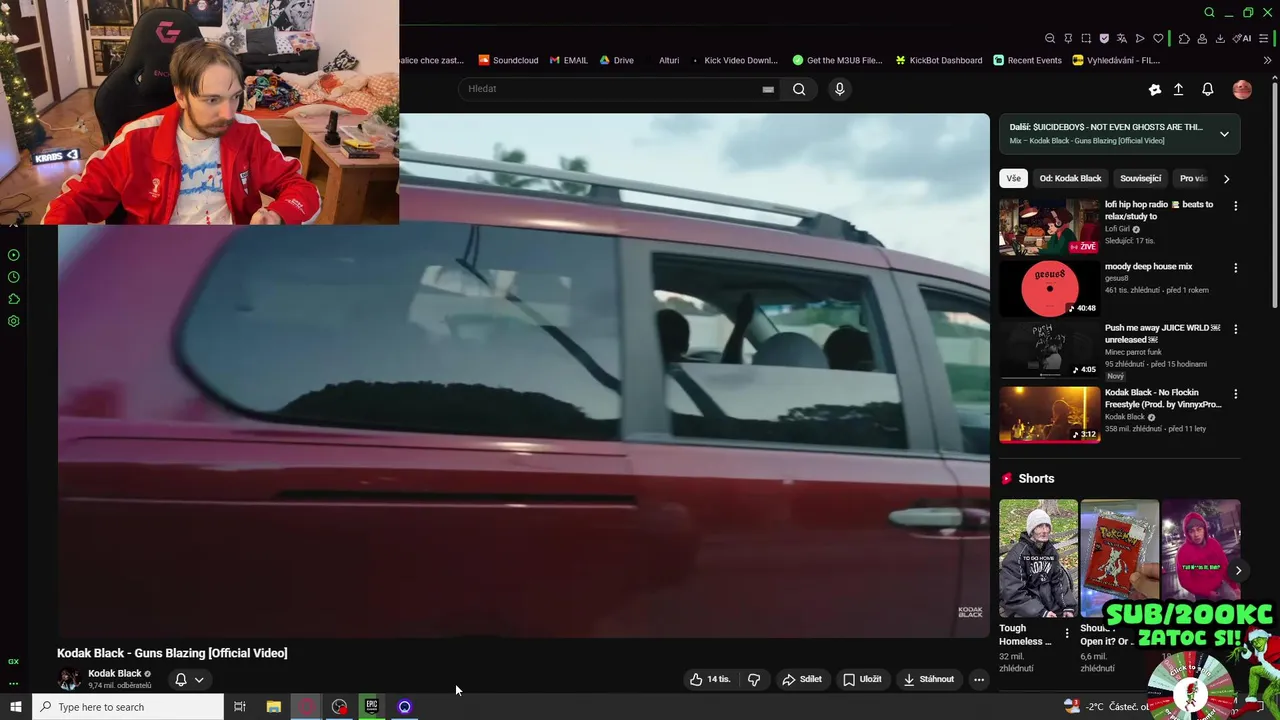Viewport: 1280px width, 720px height.
Task: Open the Kodak Black channel name
Action: [x=115, y=673]
